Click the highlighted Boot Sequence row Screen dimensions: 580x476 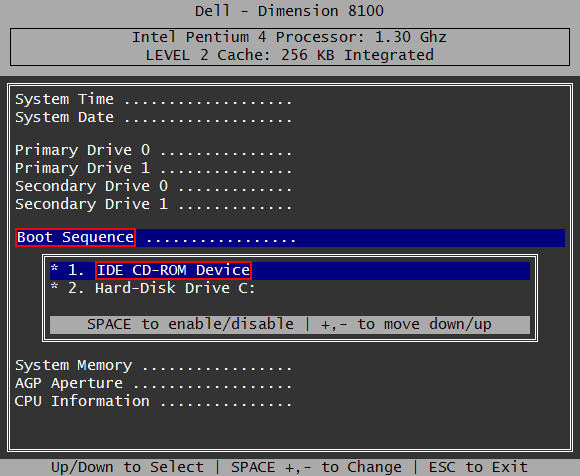(x=290, y=238)
